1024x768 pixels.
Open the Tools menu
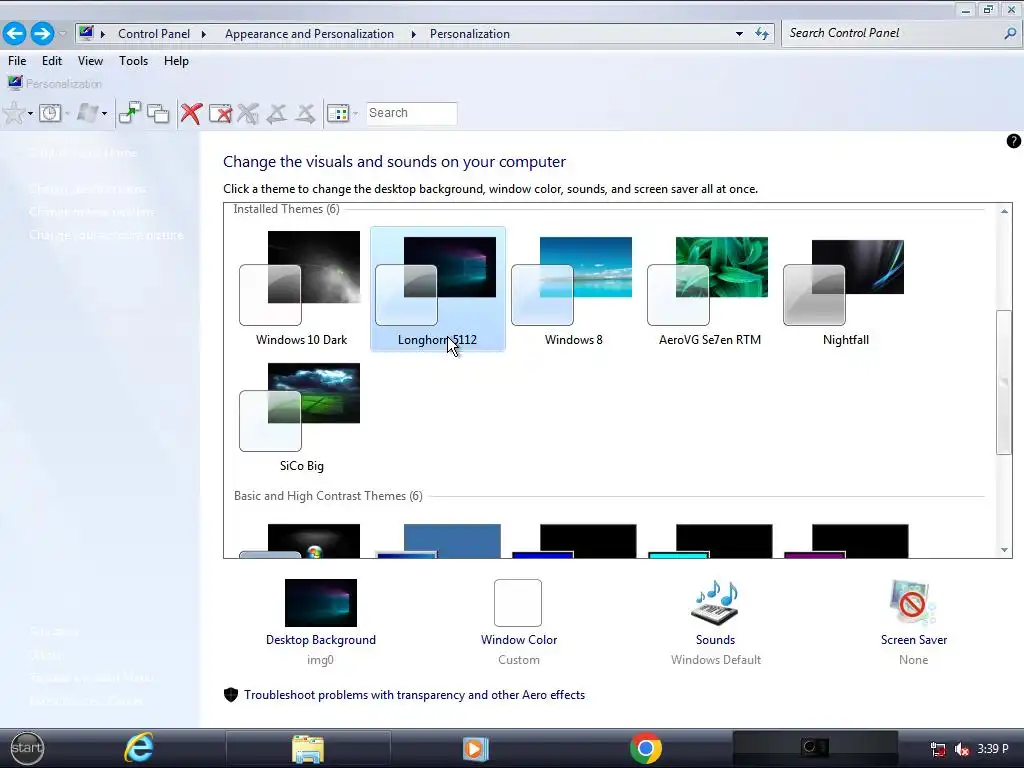tap(133, 61)
